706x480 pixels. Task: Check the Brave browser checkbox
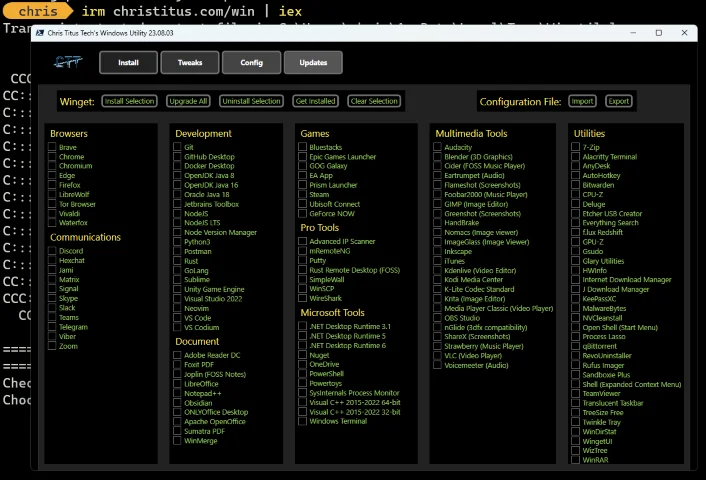point(52,147)
